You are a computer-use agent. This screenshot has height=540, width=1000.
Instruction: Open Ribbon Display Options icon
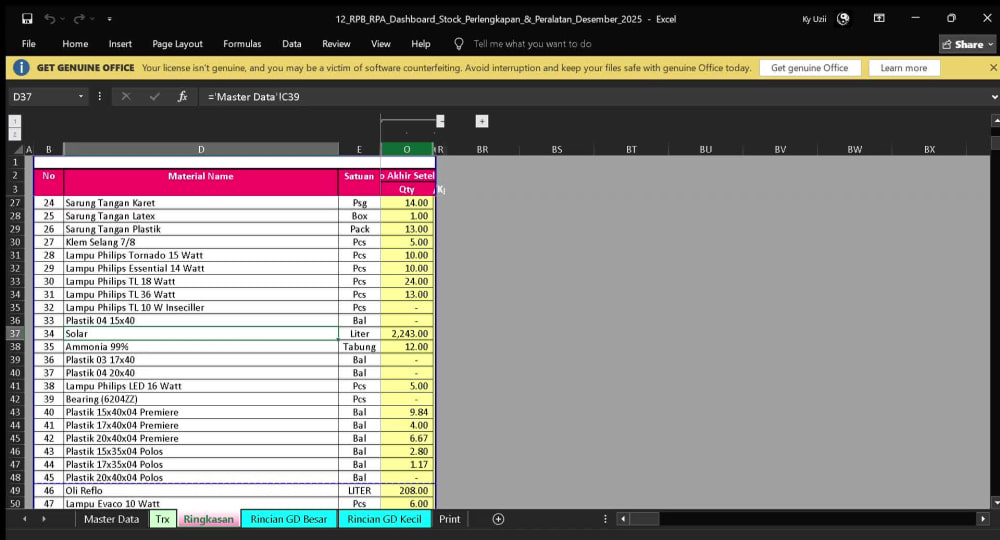[879, 18]
